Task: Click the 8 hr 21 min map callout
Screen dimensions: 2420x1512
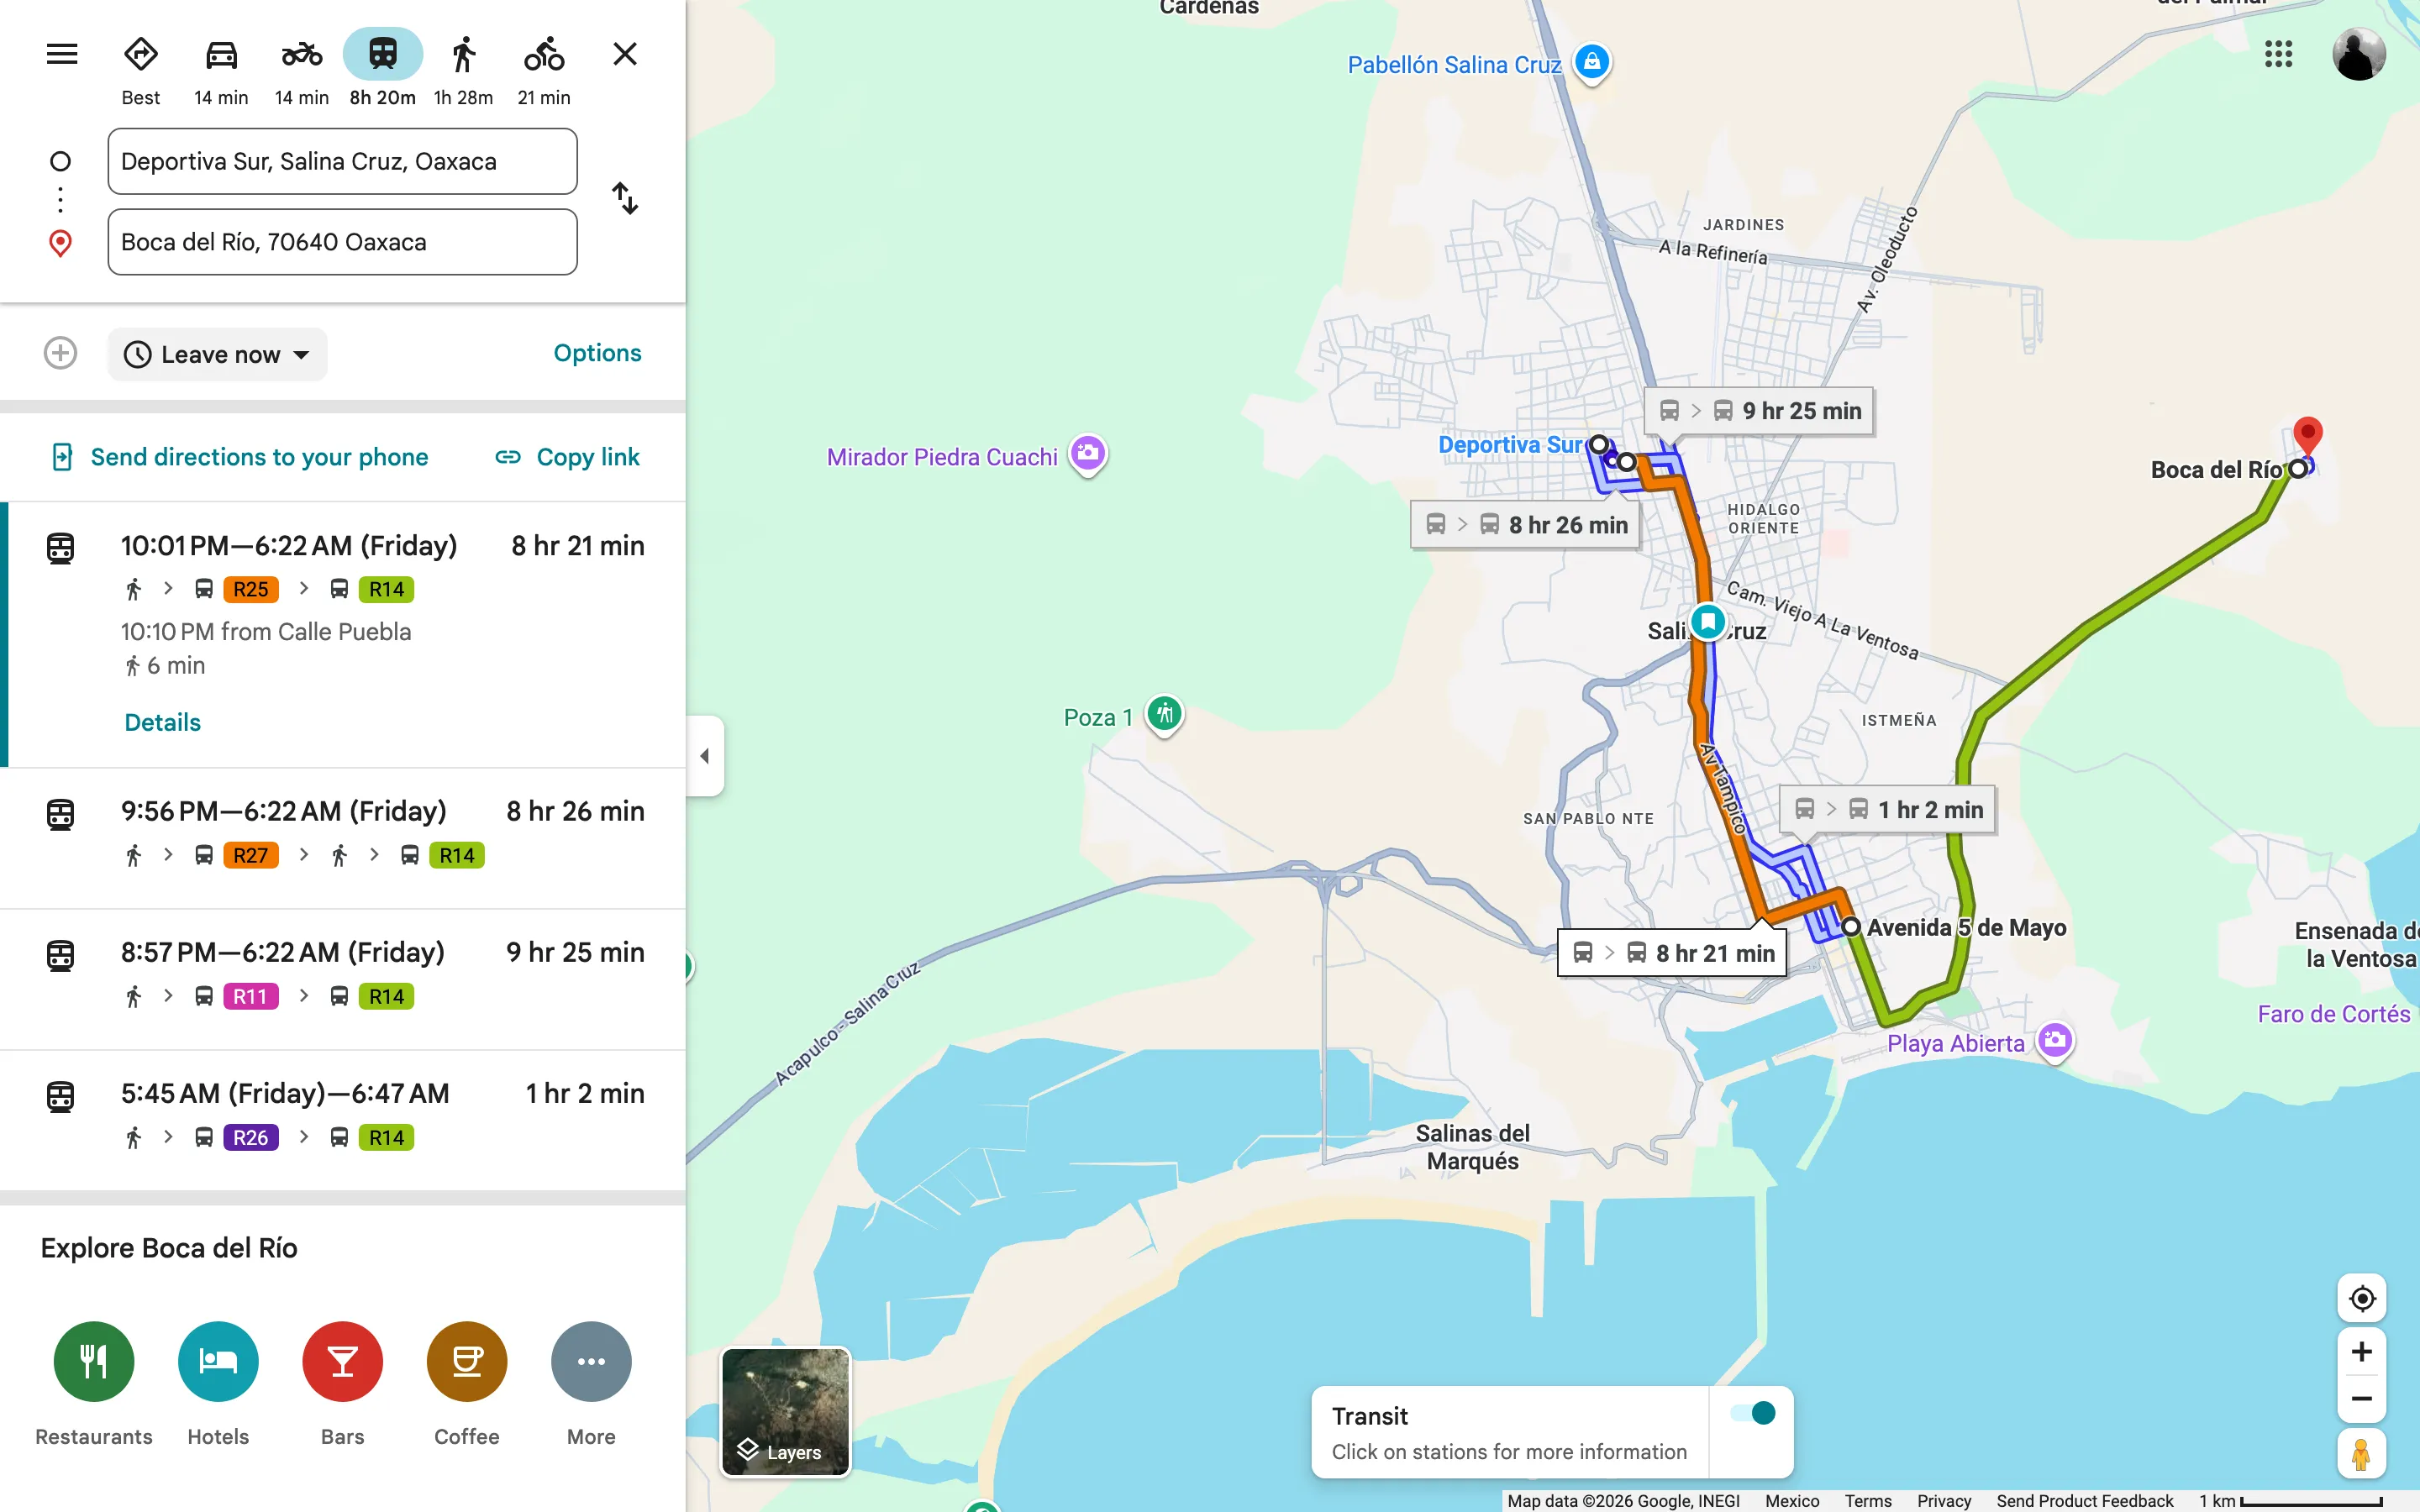Action: pyautogui.click(x=1672, y=953)
